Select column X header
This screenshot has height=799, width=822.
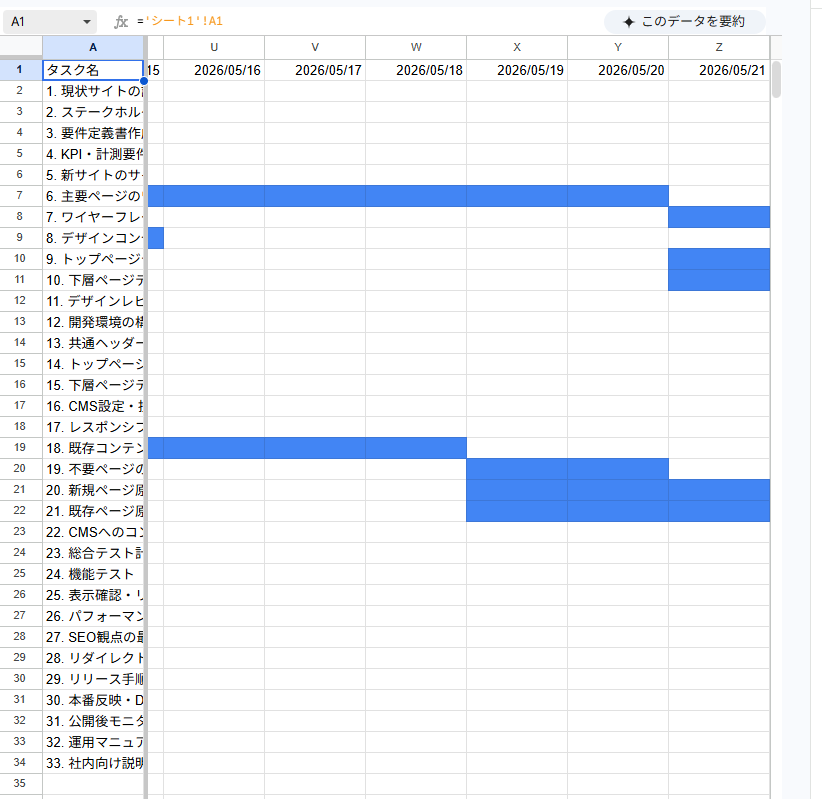coord(517,47)
